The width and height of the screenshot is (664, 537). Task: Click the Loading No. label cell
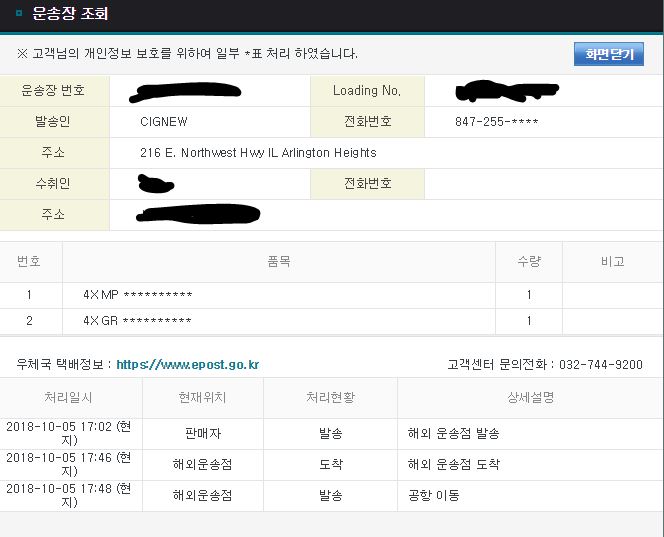coord(367,91)
